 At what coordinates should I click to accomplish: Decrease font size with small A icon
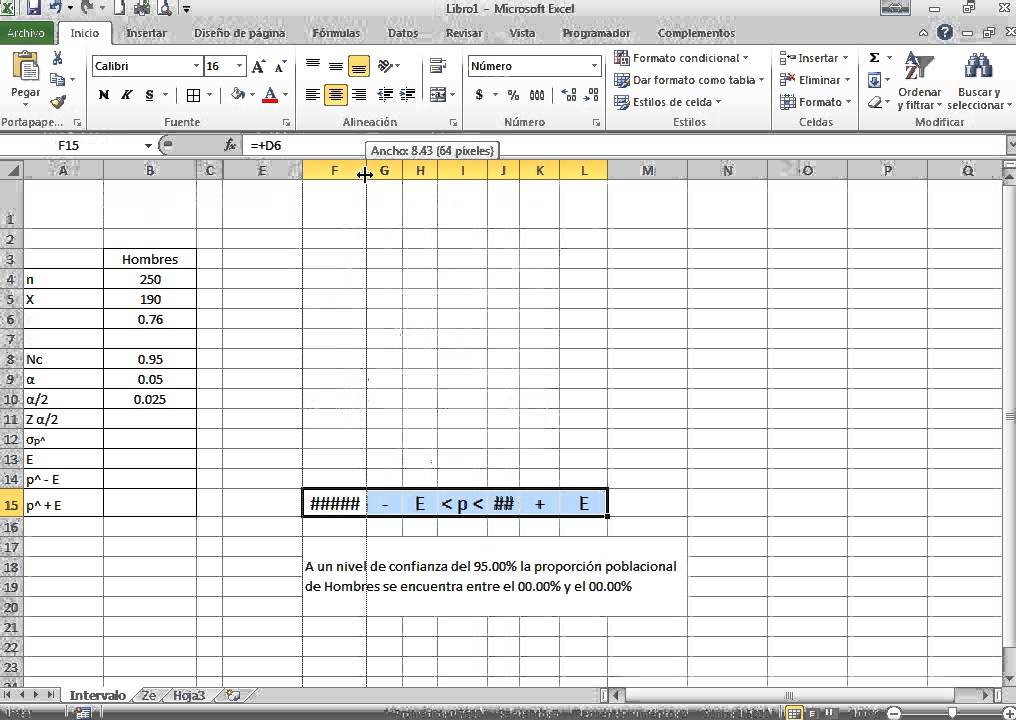(x=280, y=66)
